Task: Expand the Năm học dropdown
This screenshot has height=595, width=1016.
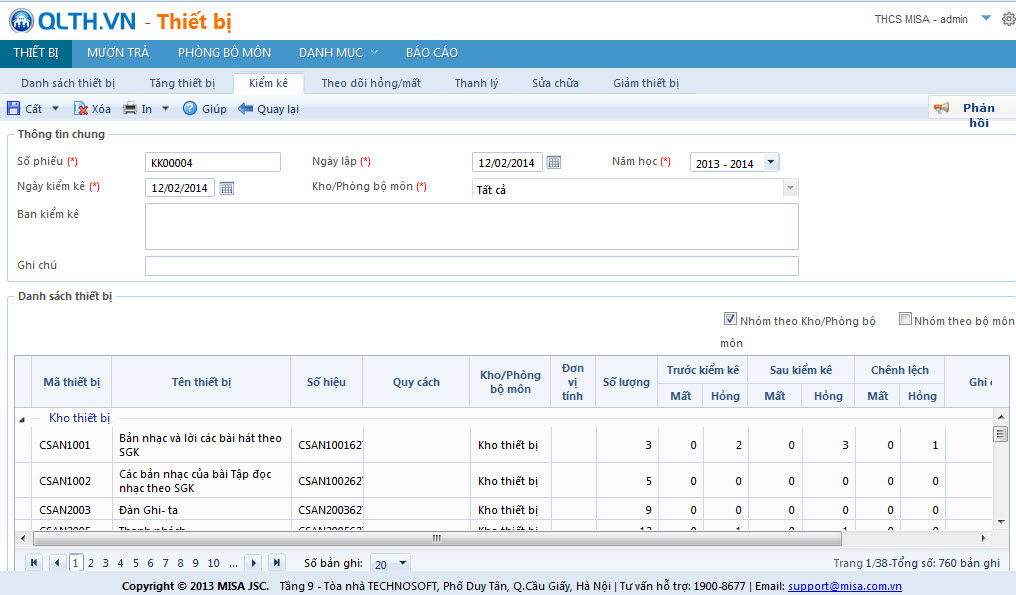Action: (x=770, y=163)
